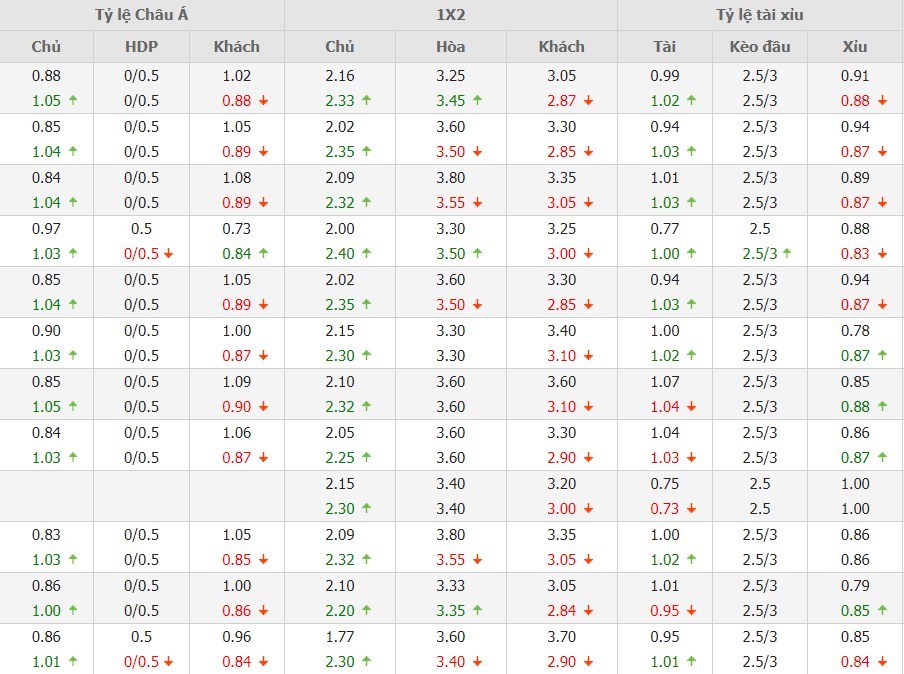904x674 pixels.
Task: Select the Tỷ lệ Châu Á header
Action: pyautogui.click(x=142, y=15)
